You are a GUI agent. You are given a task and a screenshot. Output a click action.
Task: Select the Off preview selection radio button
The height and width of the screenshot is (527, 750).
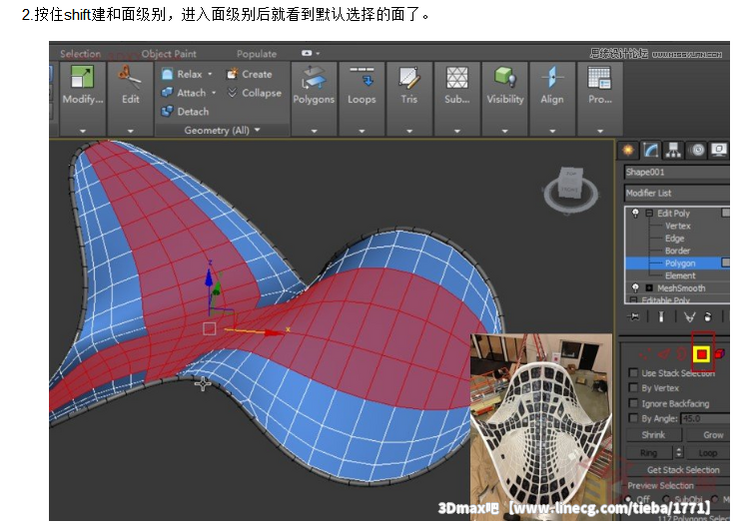tap(629, 499)
